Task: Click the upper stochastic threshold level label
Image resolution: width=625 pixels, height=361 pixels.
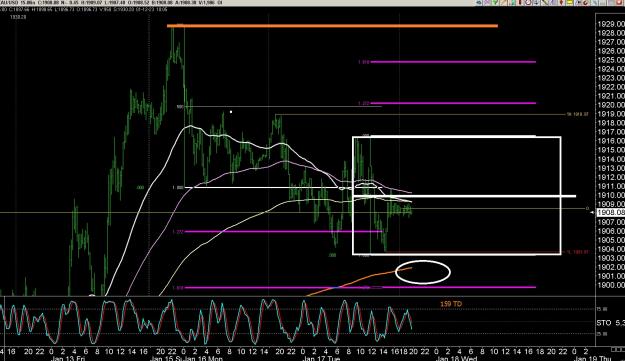Action: tap(601, 309)
